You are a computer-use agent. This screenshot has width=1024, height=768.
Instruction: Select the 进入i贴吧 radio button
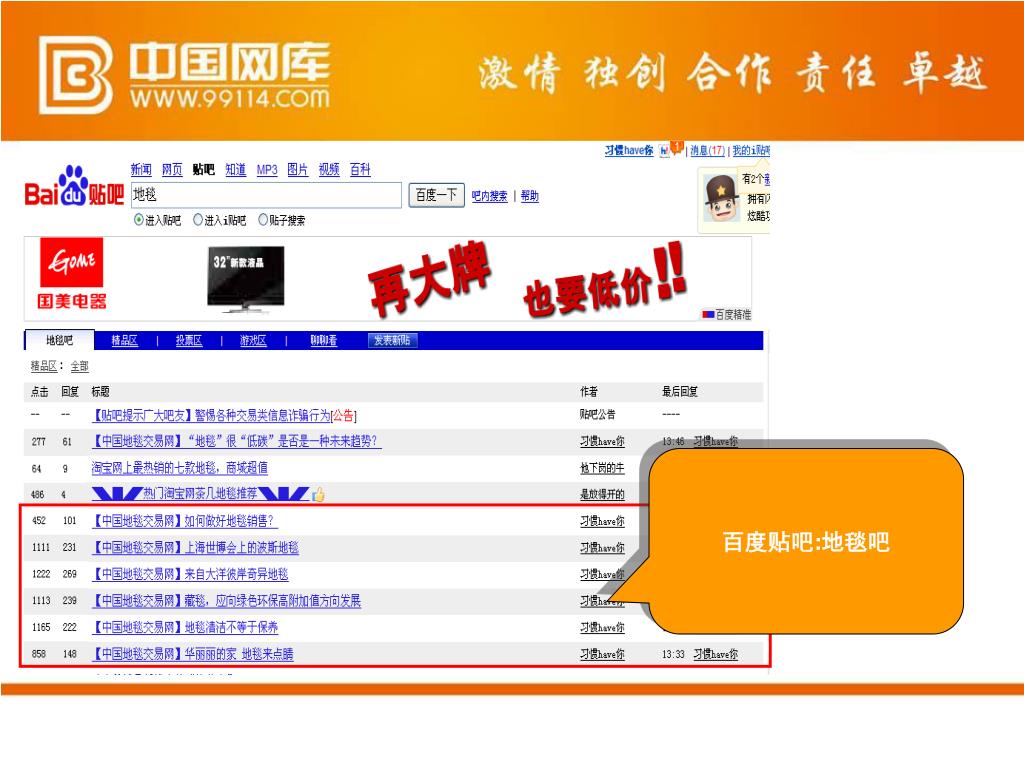pos(198,220)
